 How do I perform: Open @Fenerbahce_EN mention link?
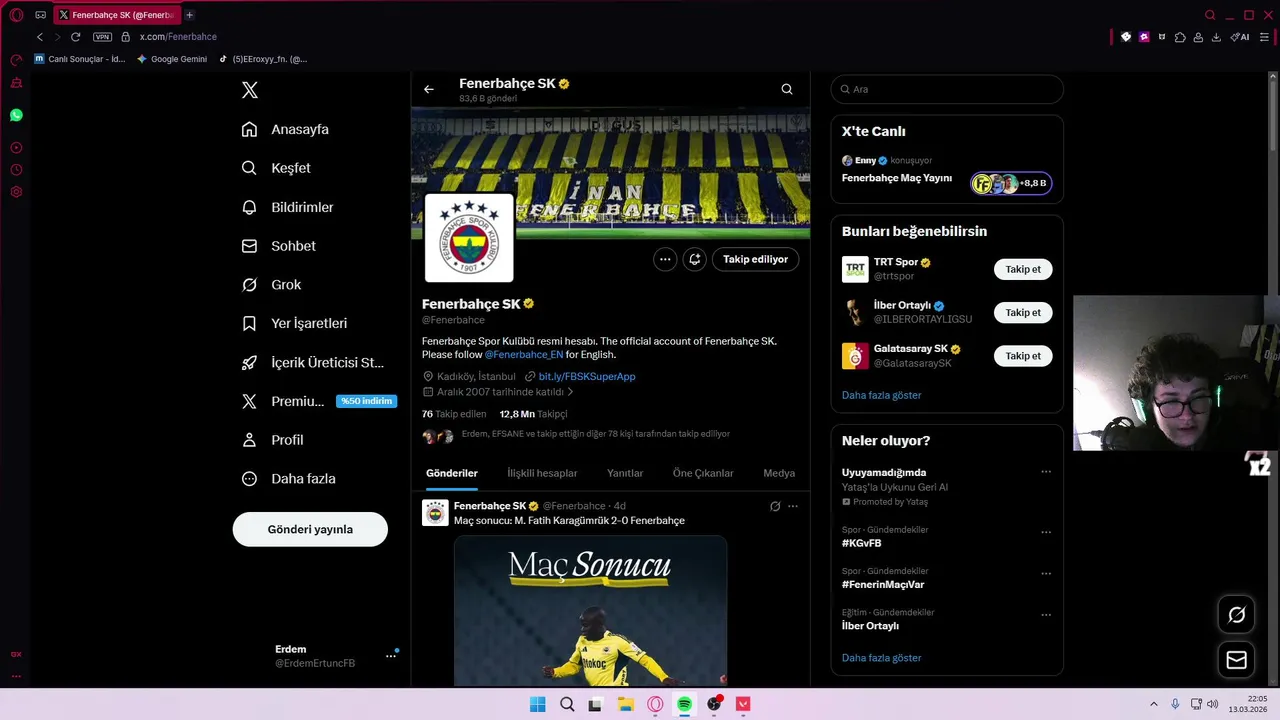(524, 355)
